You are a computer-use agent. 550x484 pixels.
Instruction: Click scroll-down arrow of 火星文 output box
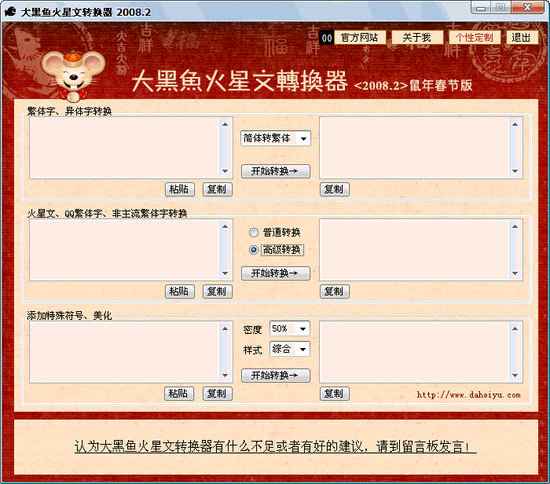pos(515,273)
